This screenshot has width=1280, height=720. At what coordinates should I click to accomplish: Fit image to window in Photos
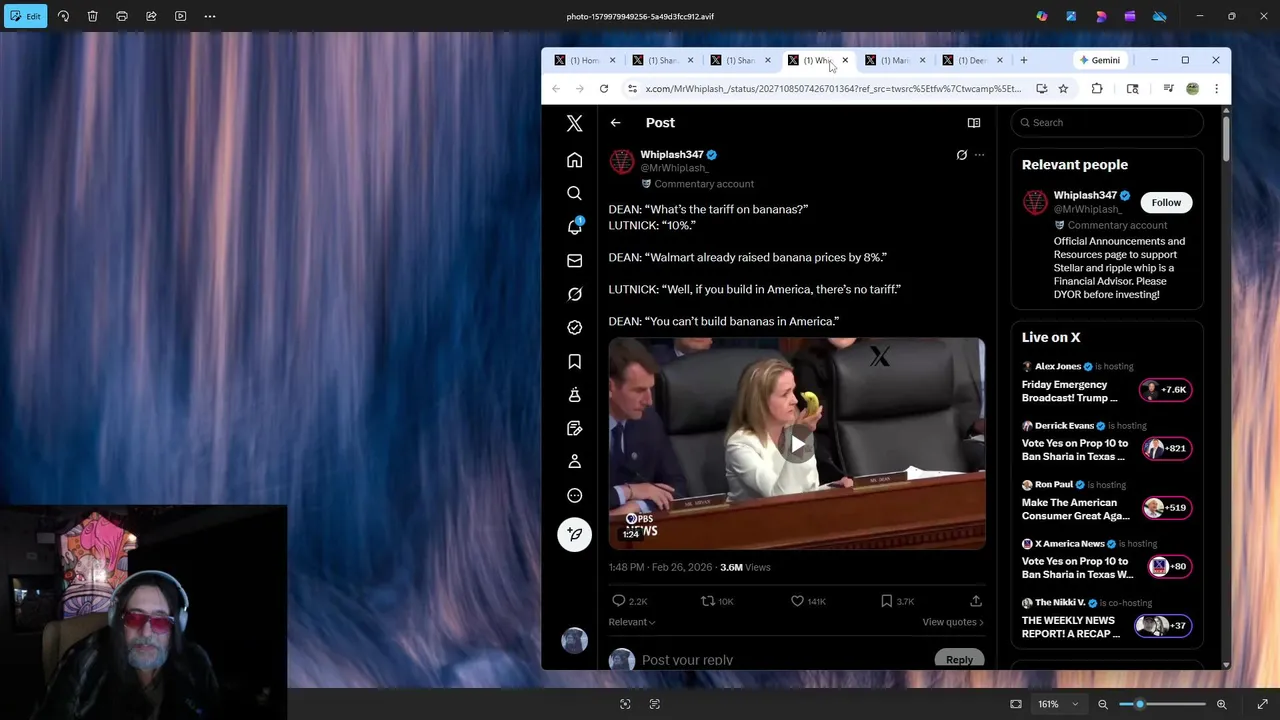(1016, 704)
